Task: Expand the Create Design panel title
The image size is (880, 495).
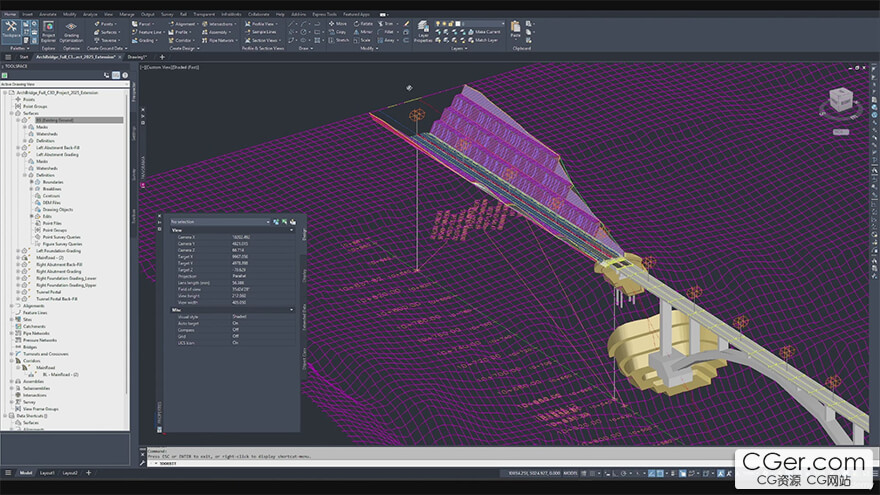Action: 184,48
